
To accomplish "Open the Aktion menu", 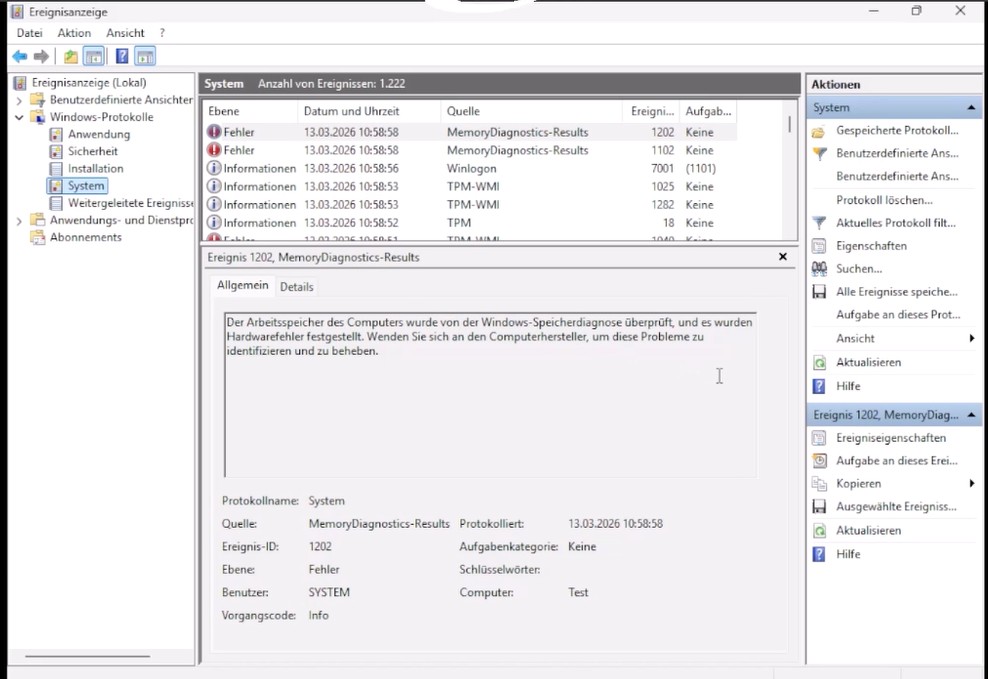I will [74, 33].
